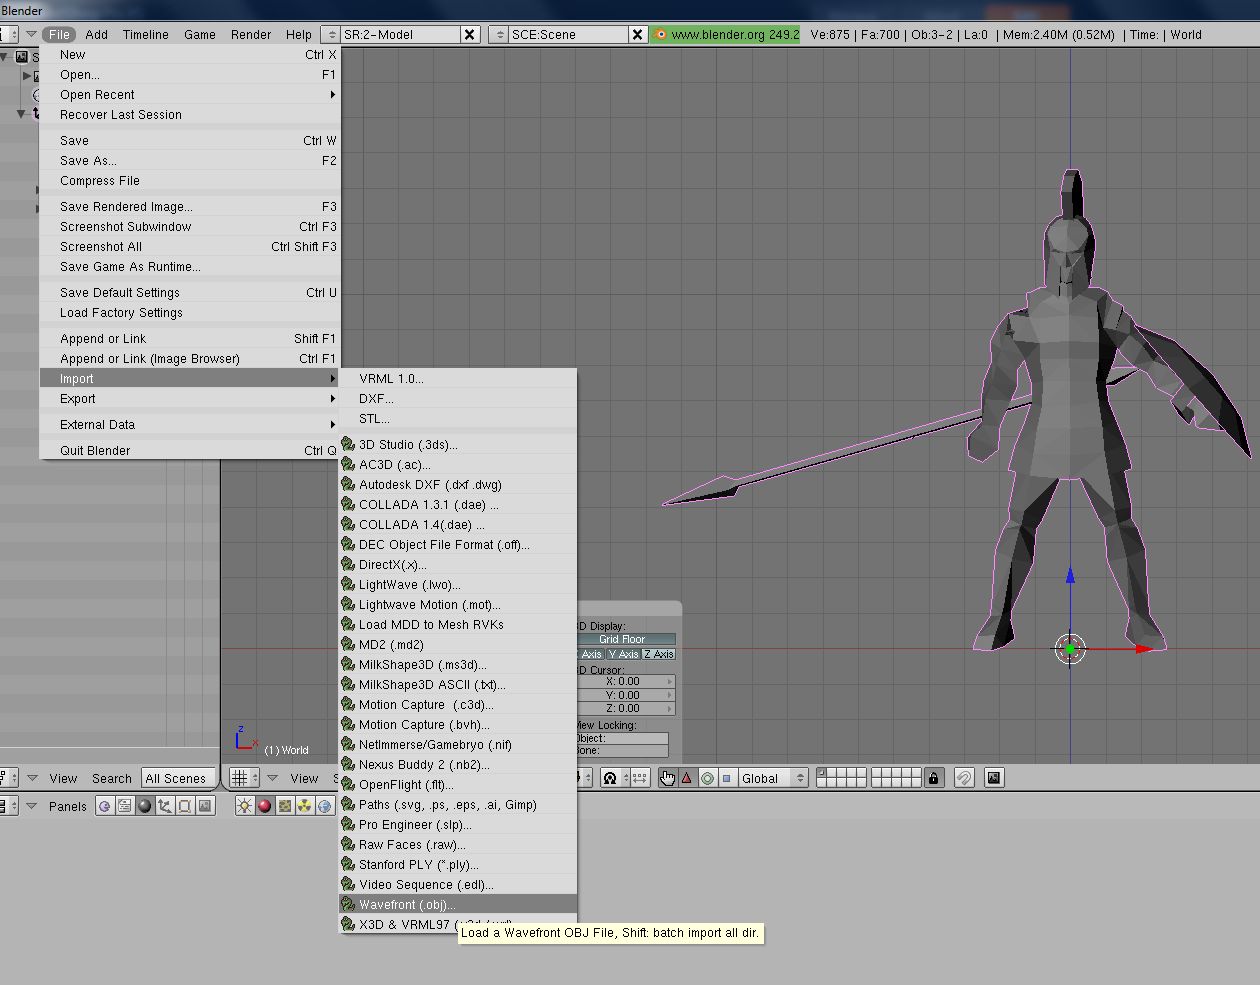
Task: Click the View Locking Object: field
Action: tap(622, 738)
